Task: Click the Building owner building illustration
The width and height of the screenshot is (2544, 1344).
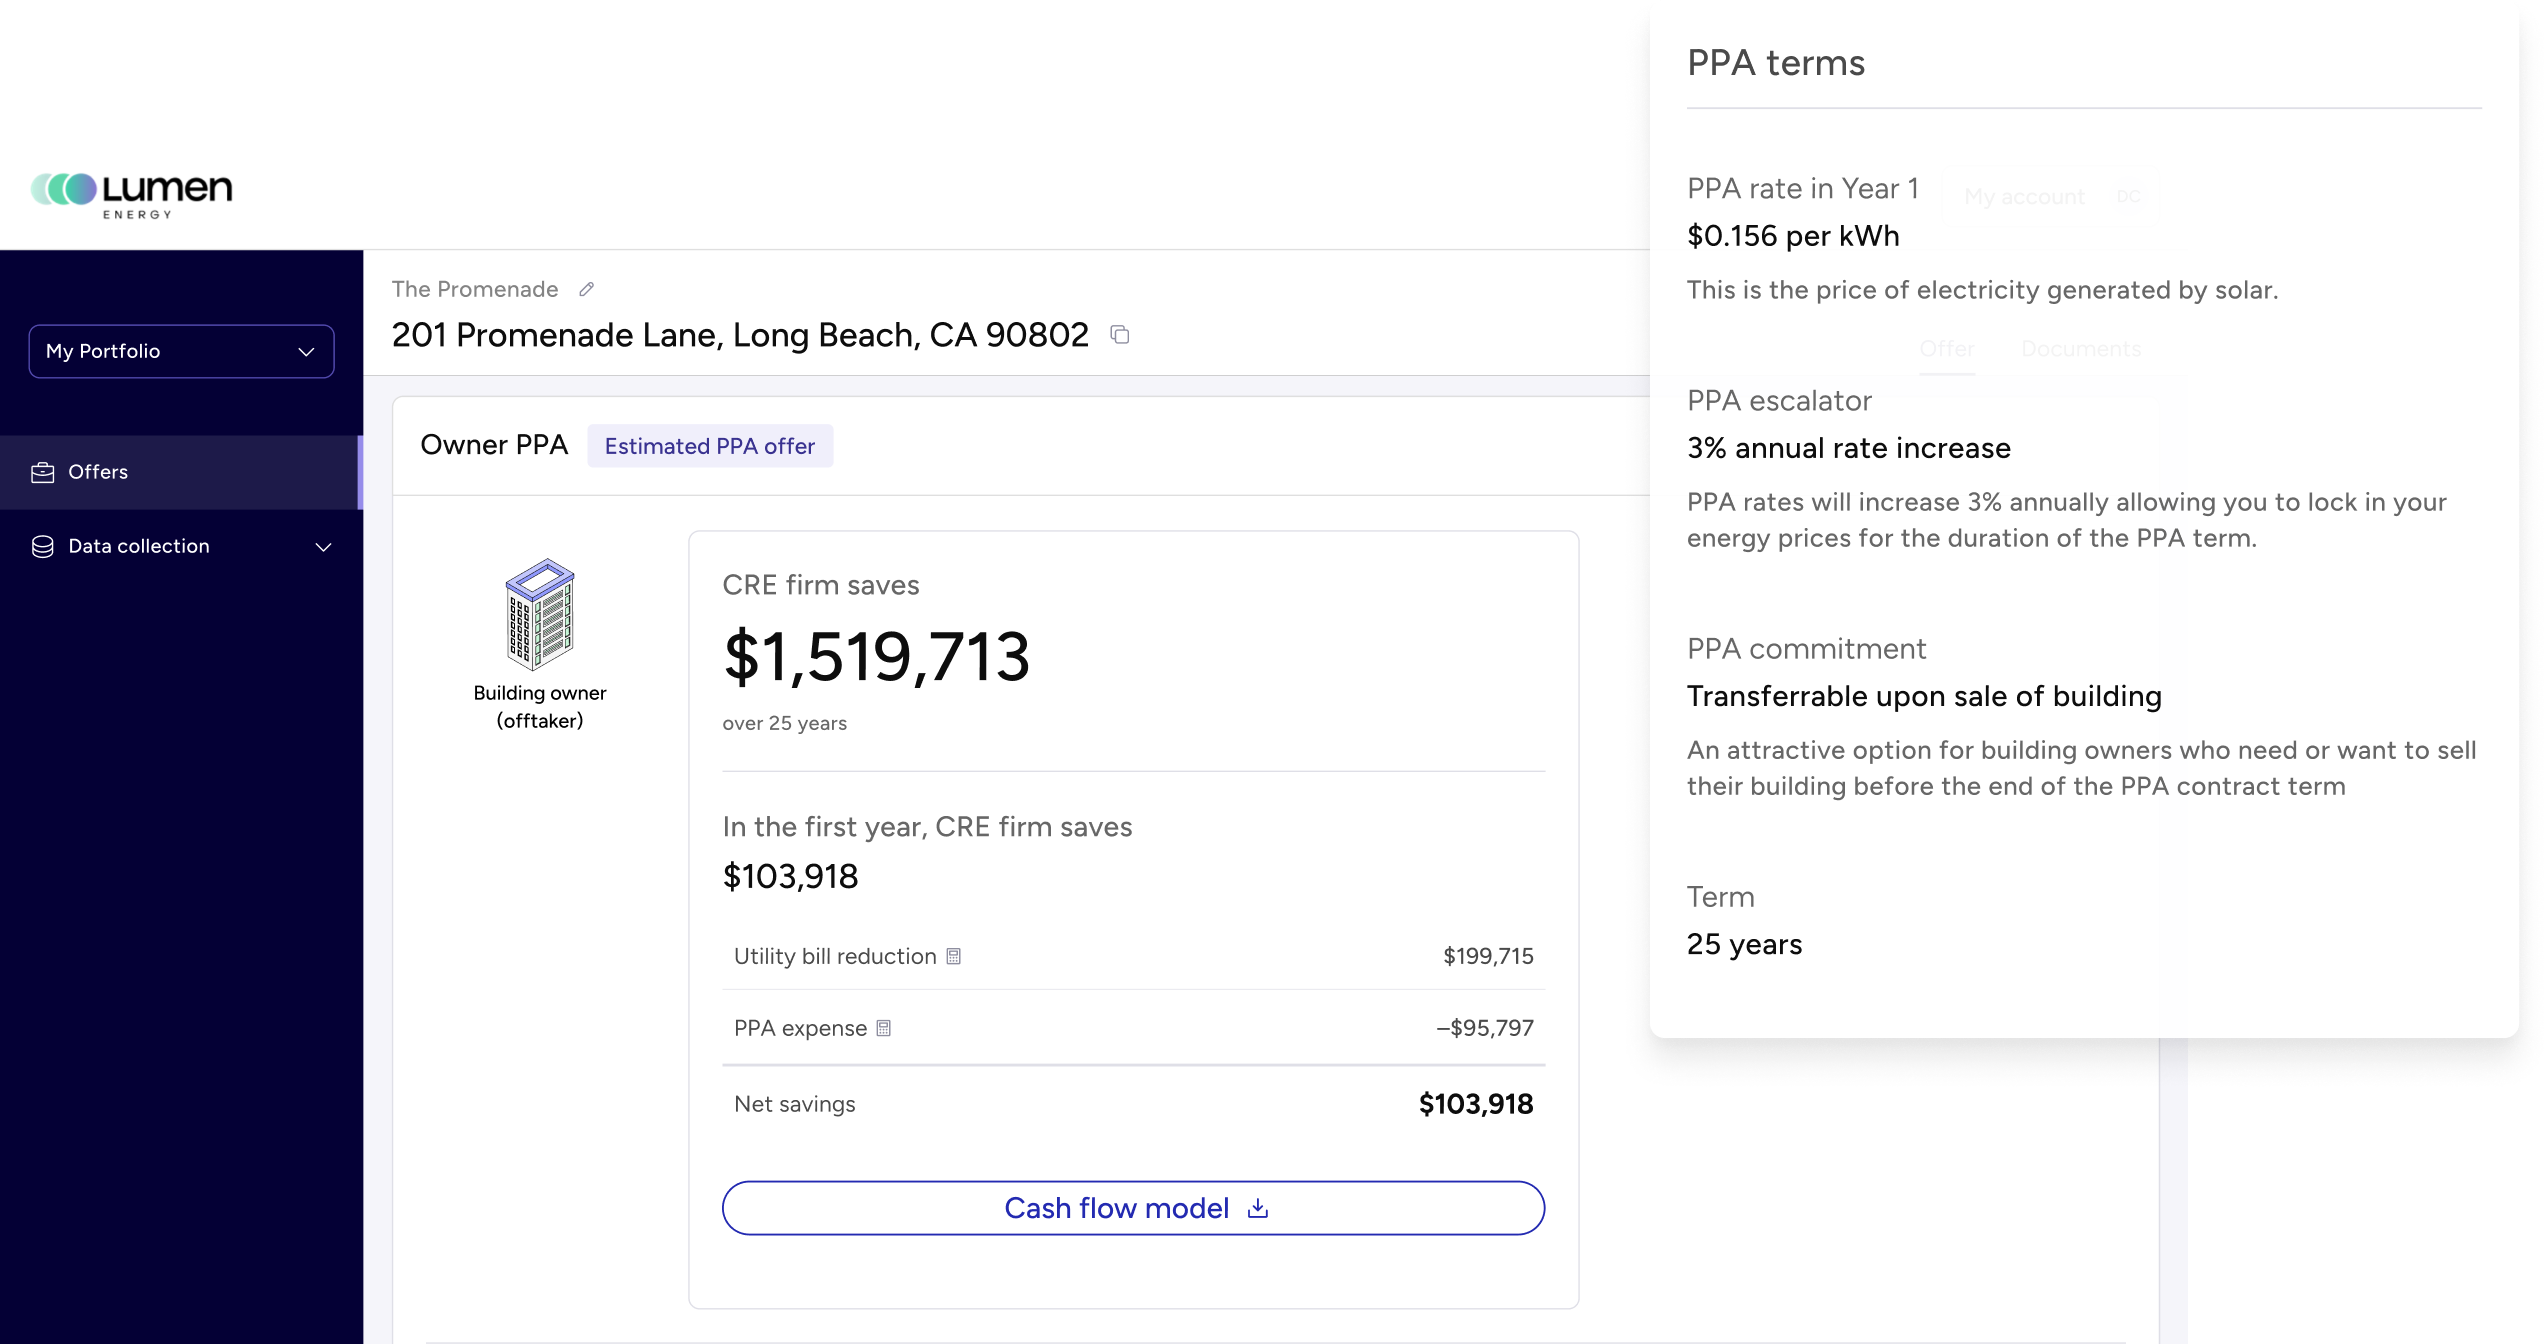Action: click(540, 613)
